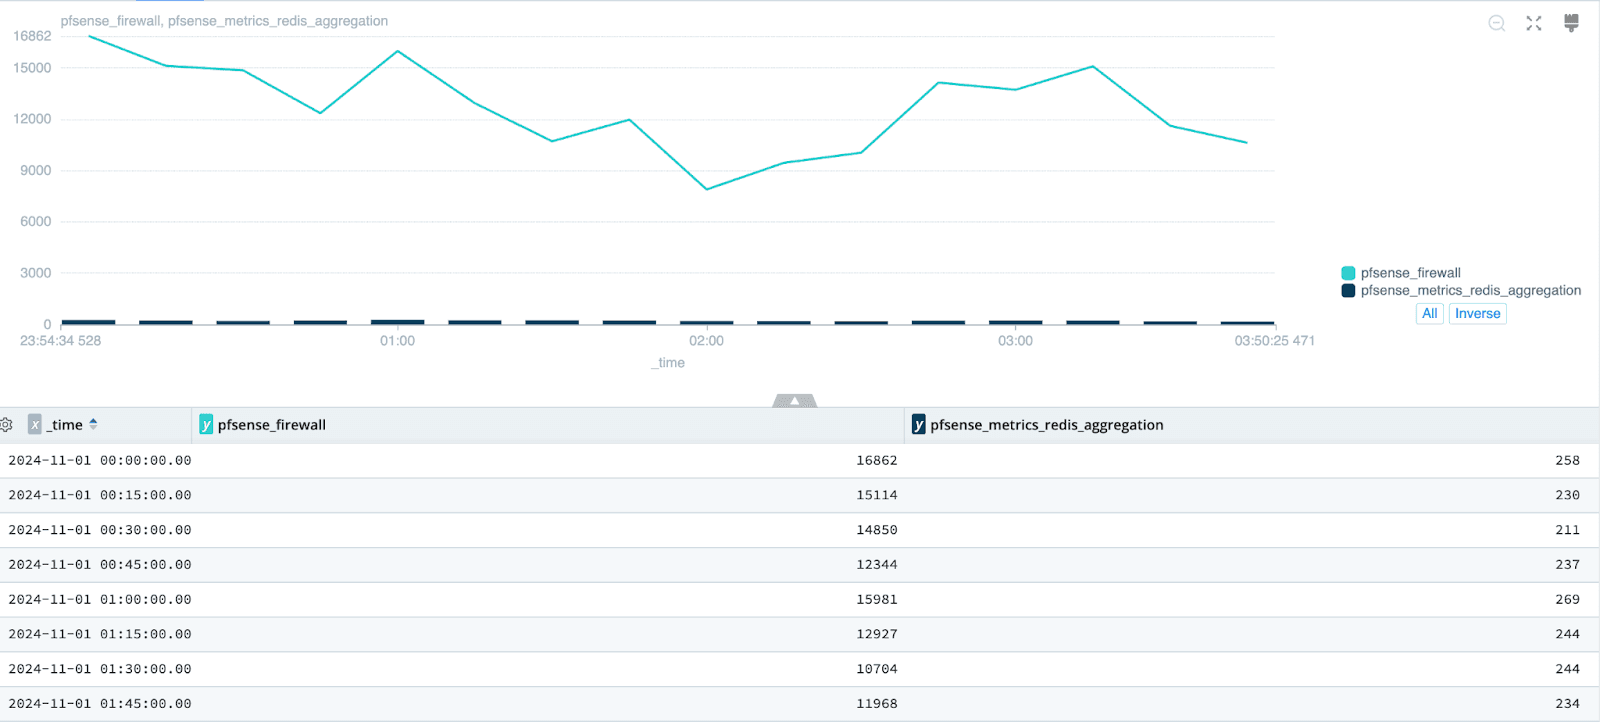Click the zoom out magnifier icon

(1496, 23)
